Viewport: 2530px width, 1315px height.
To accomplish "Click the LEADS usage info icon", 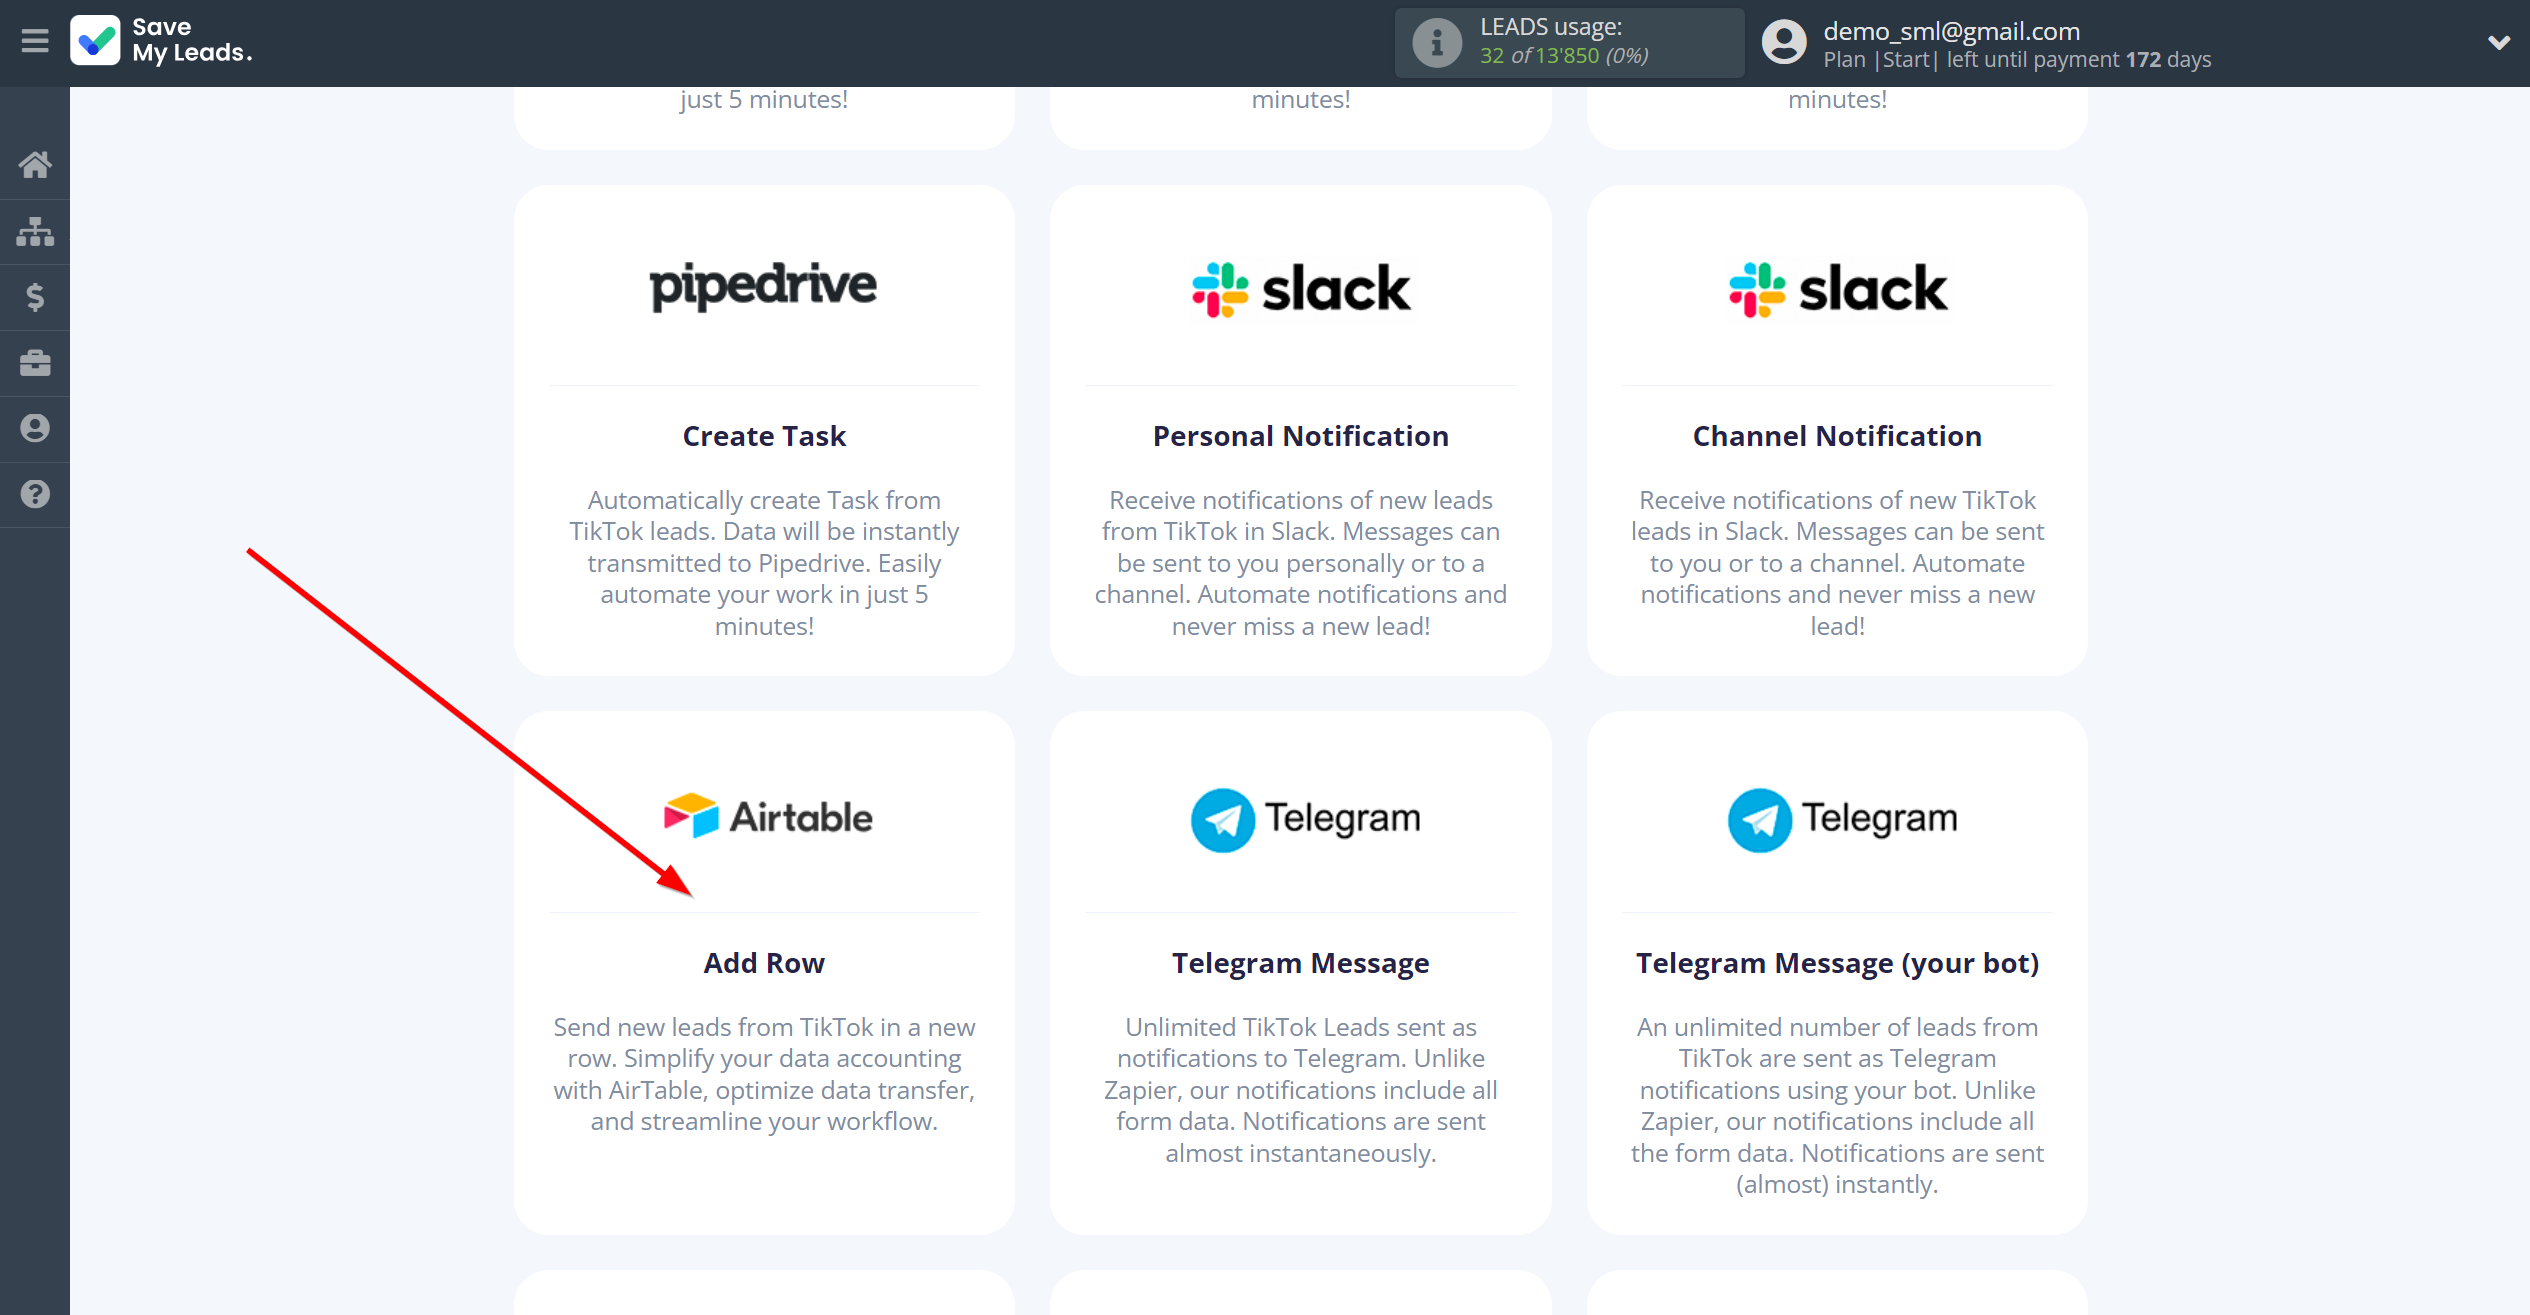I will point(1437,42).
